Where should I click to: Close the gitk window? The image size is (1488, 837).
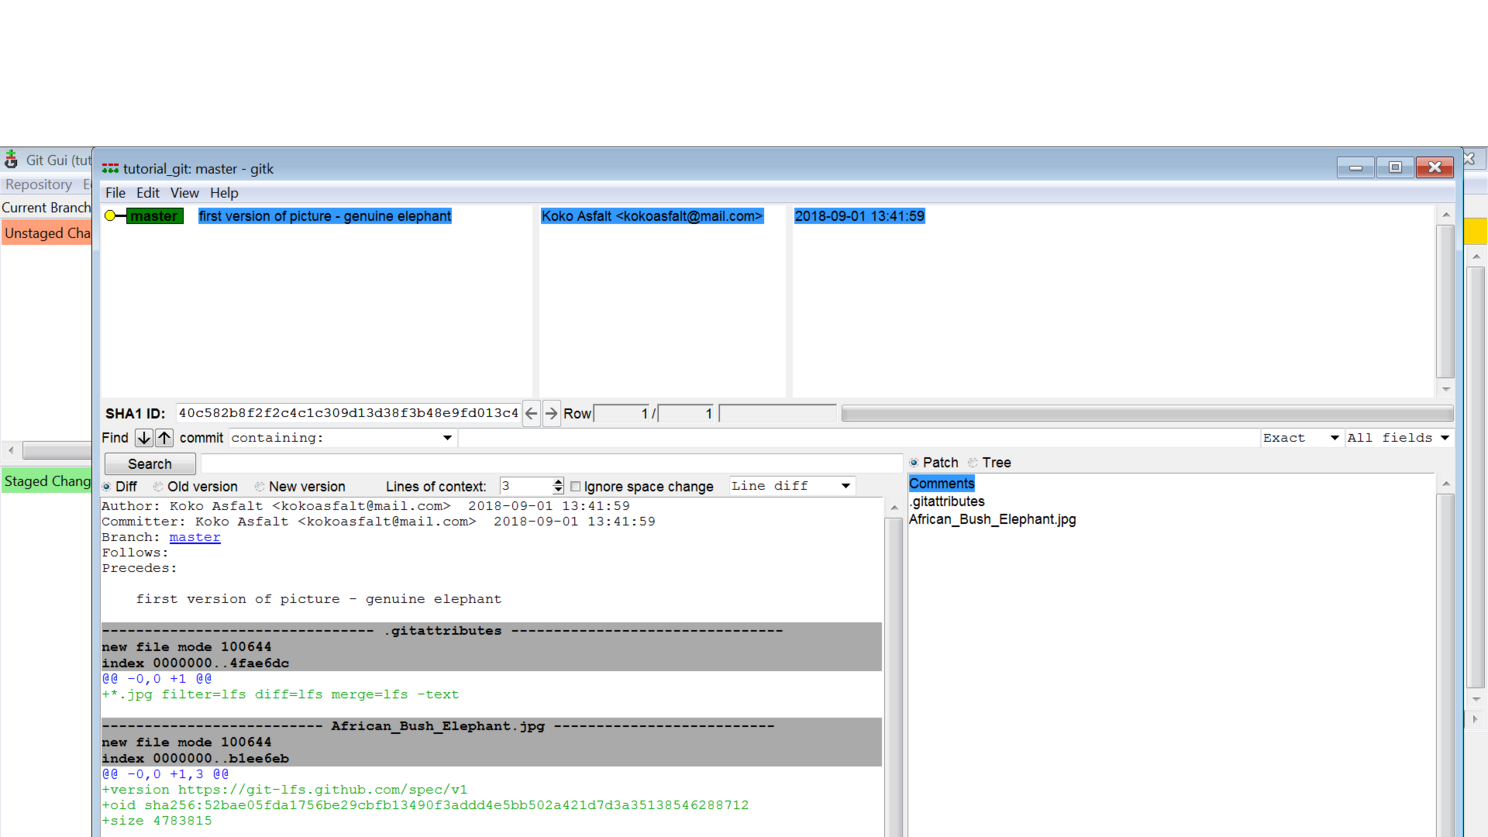1435,167
